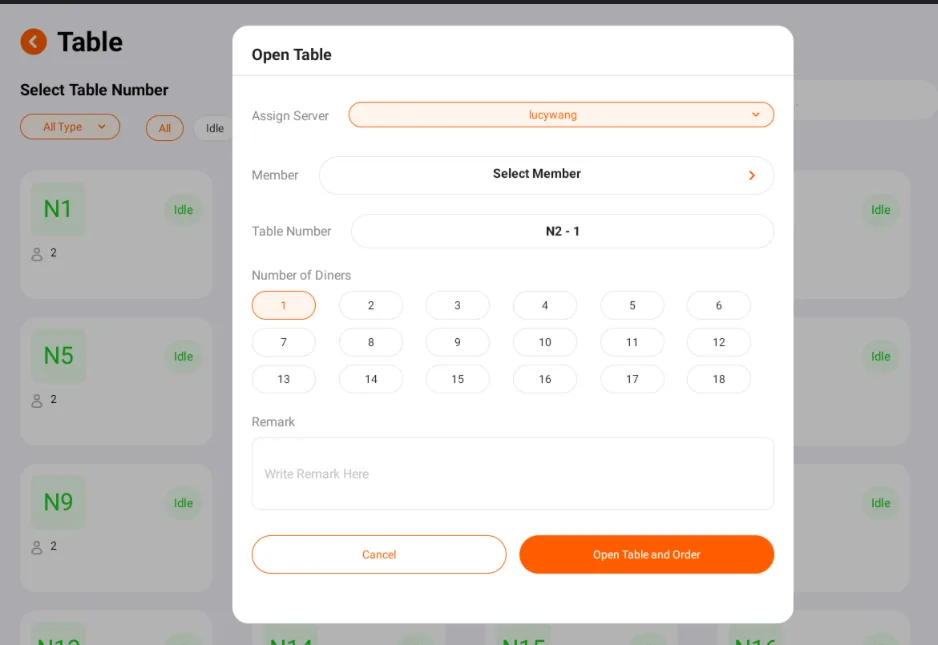Click the diner icon under table N5
938x645 pixels.
[36, 400]
